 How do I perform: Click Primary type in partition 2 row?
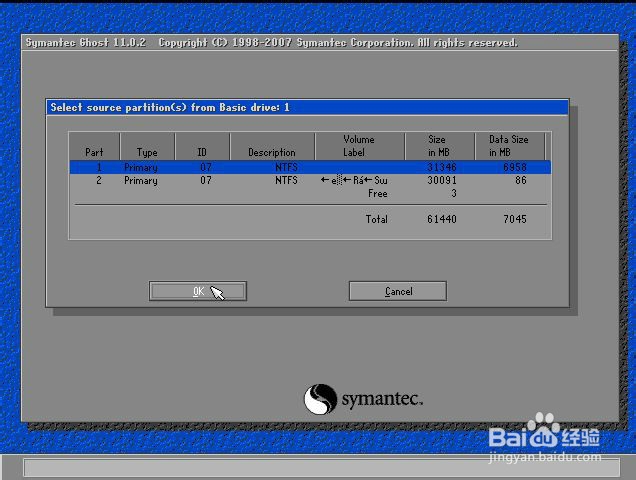coord(141,181)
